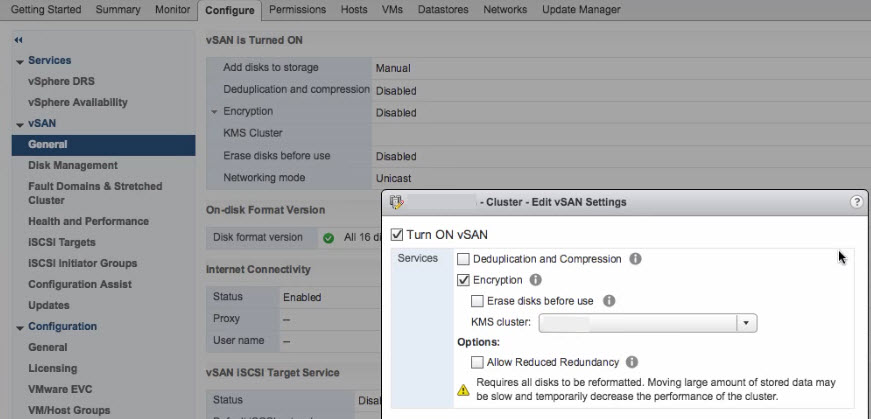The height and width of the screenshot is (419, 871).
Task: Open Disk Management in the sidebar
Action: pyautogui.click(x=73, y=166)
